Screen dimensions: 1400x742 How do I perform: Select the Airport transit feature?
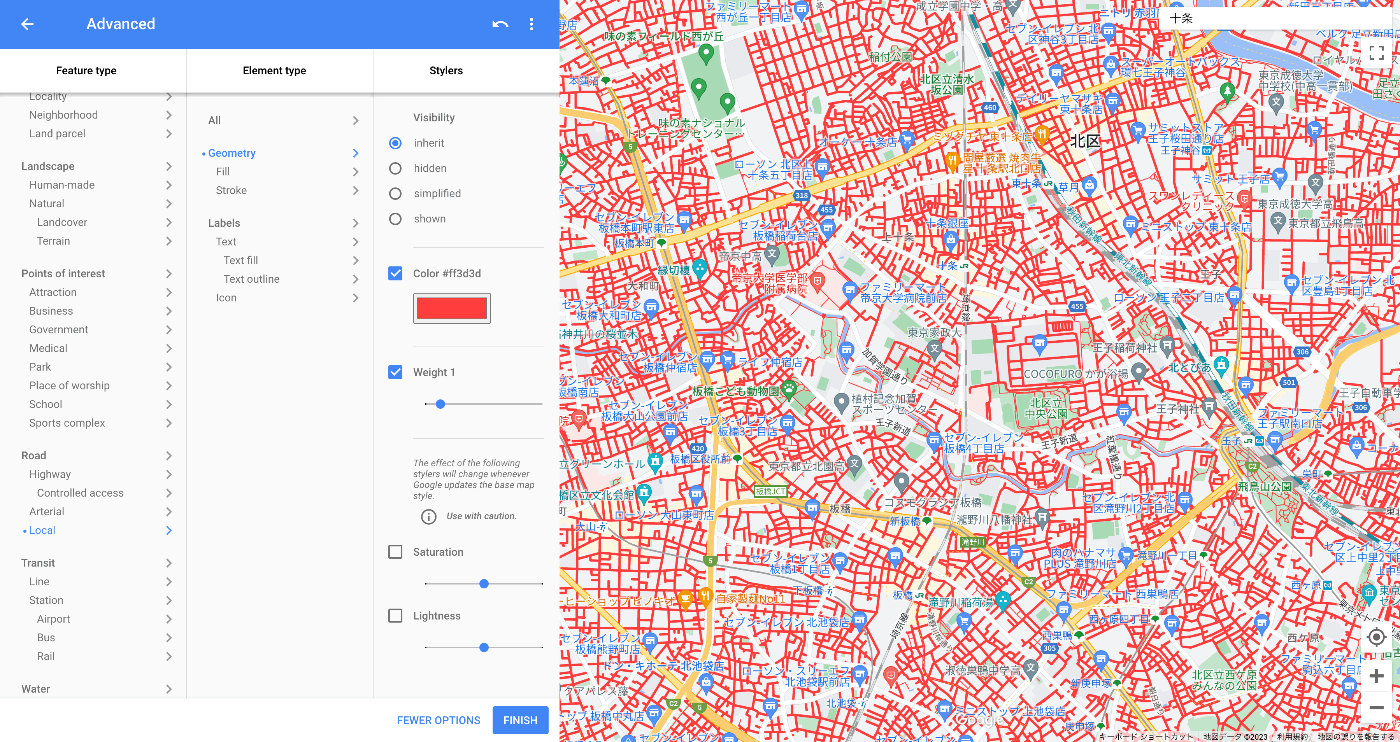coord(54,619)
